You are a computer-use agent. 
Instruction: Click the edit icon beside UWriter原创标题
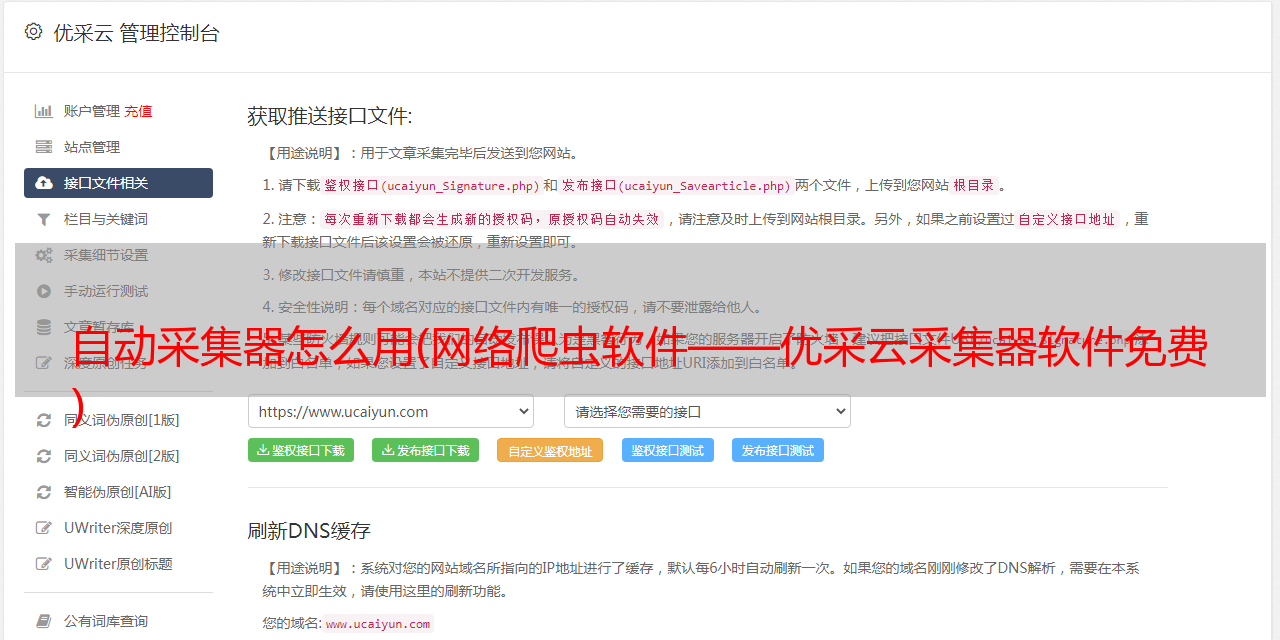tap(44, 564)
